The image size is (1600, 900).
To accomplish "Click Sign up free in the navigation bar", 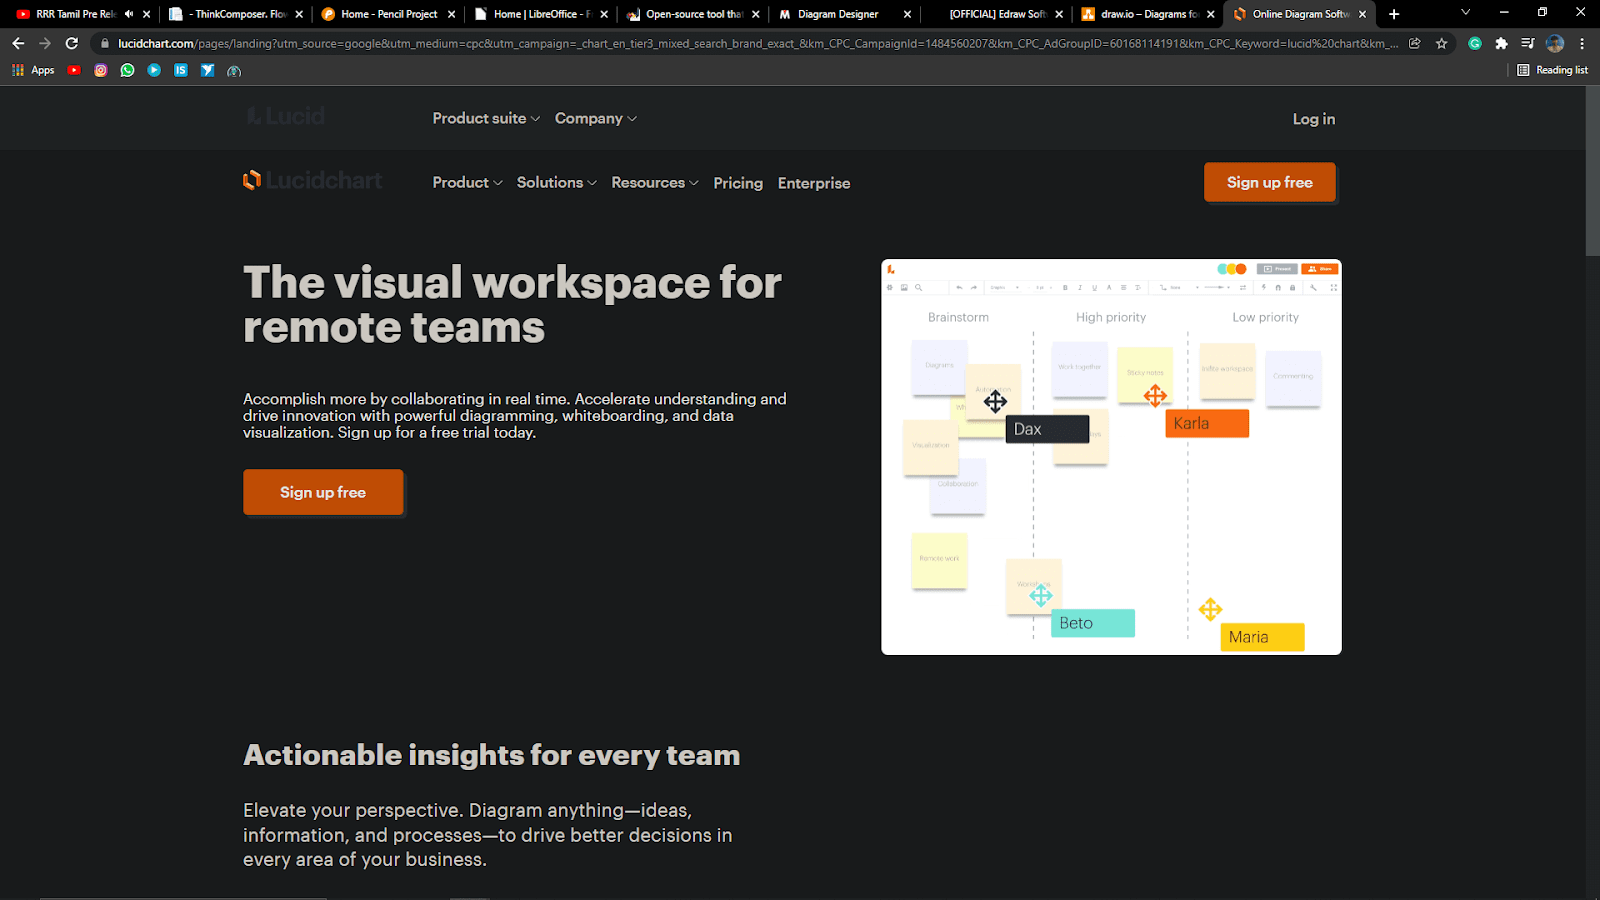I will point(1270,182).
